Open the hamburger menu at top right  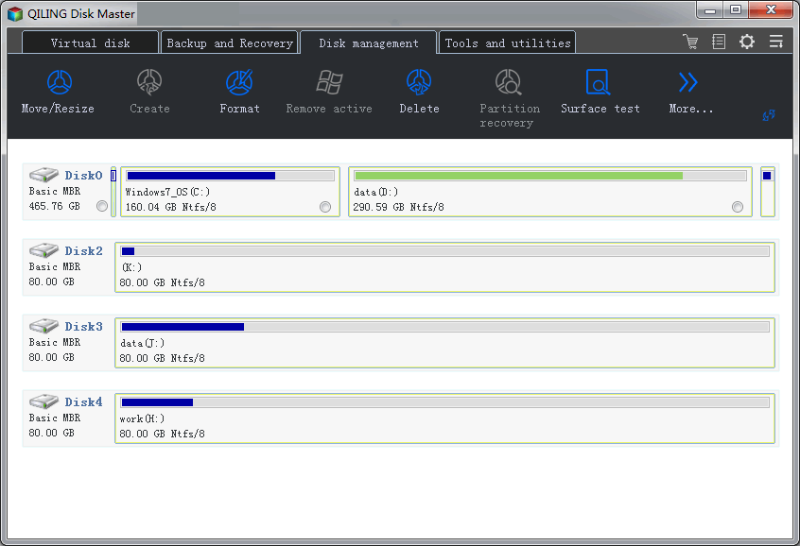click(x=776, y=42)
